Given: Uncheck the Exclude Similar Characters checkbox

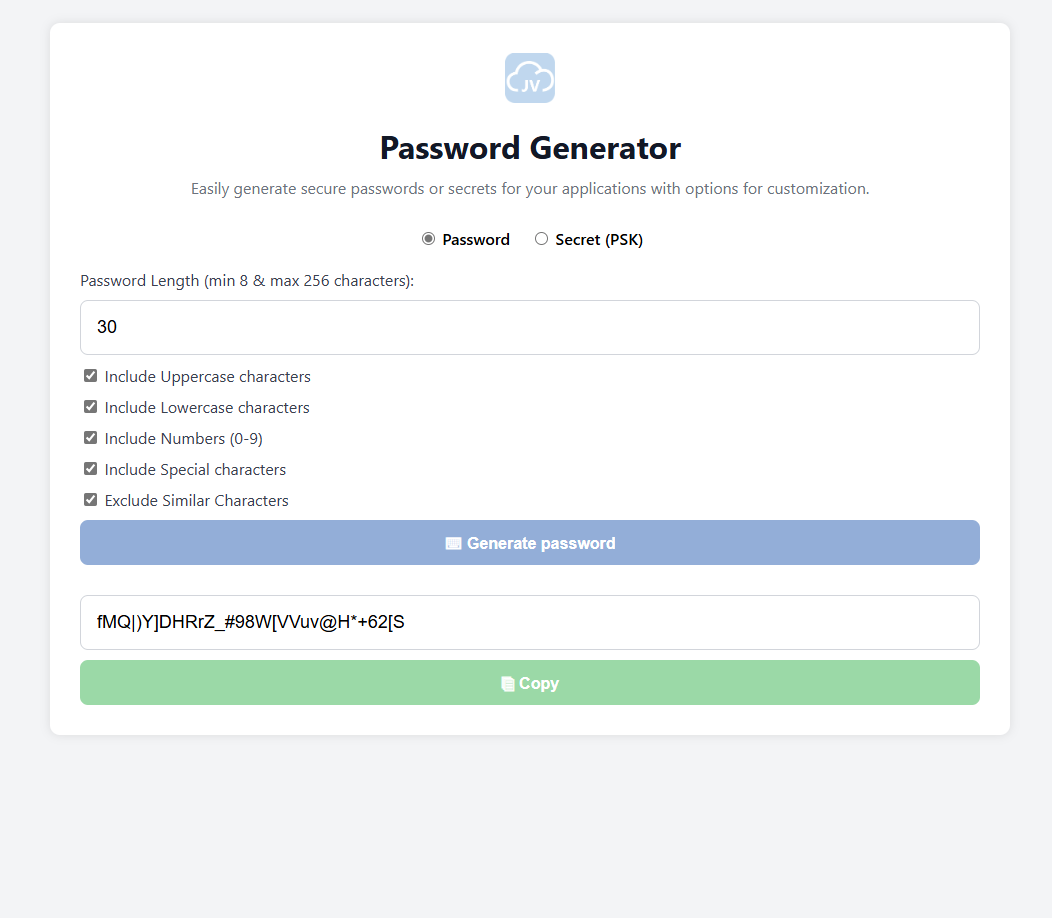Looking at the screenshot, I should pos(91,500).
